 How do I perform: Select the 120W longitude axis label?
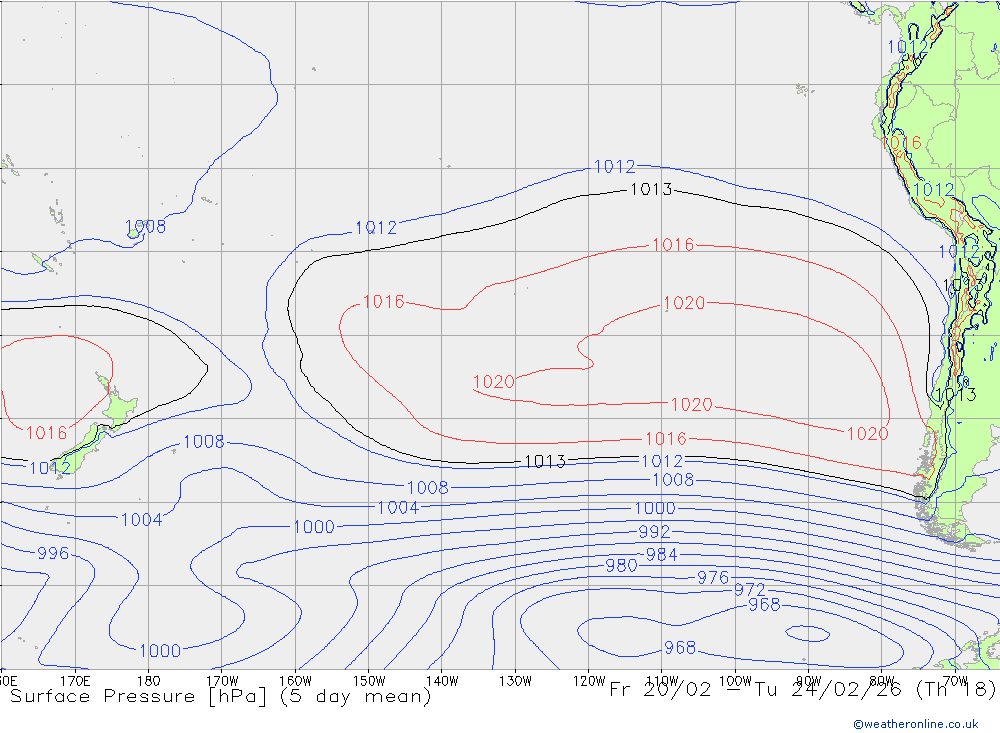pos(589,681)
